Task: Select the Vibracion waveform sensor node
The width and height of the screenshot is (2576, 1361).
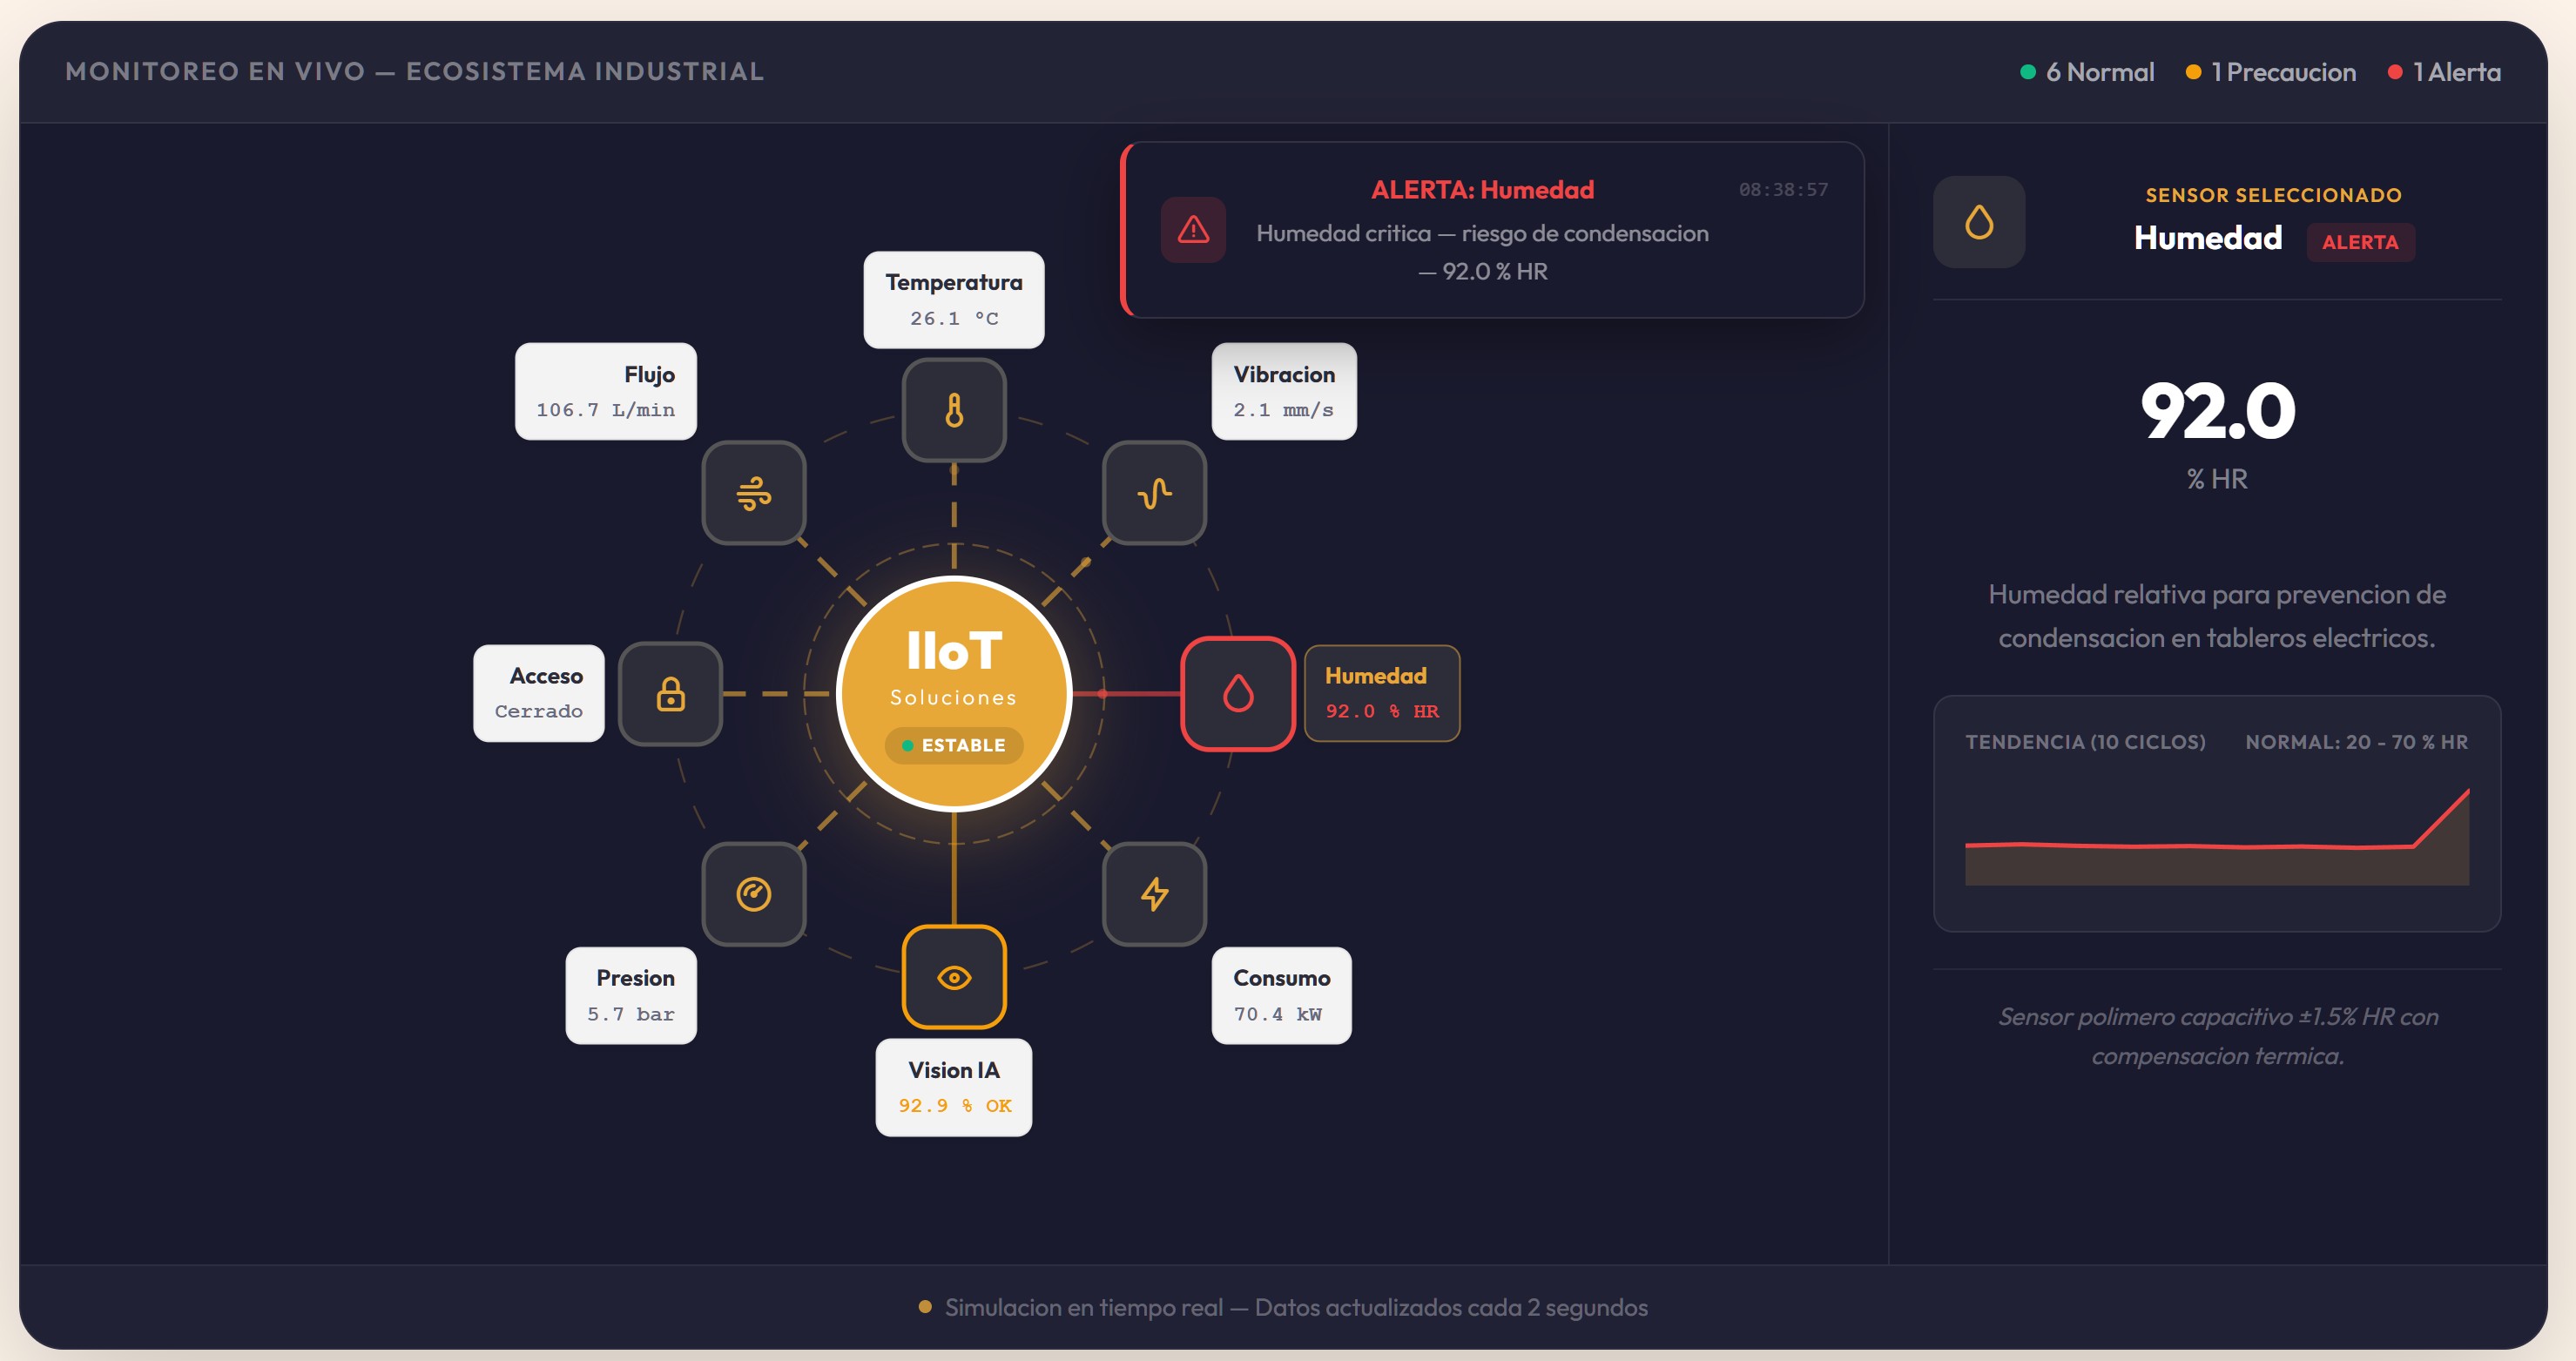Action: click(1154, 493)
